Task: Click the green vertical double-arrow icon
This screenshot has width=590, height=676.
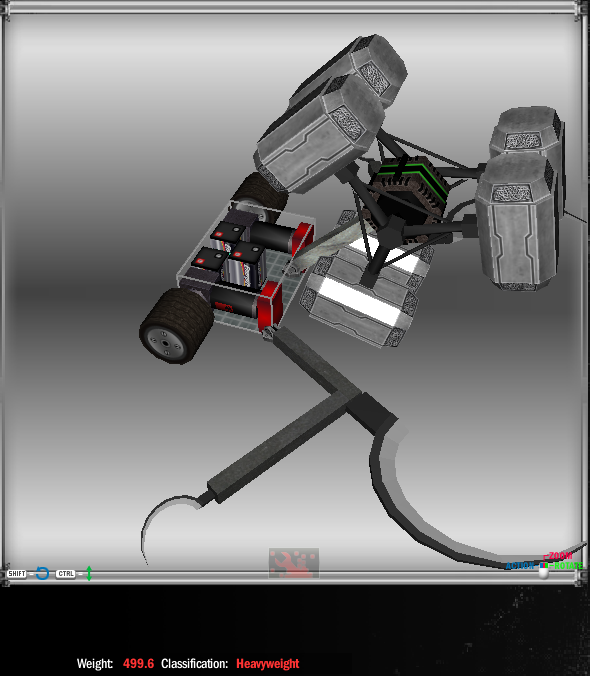Action: tap(89, 573)
